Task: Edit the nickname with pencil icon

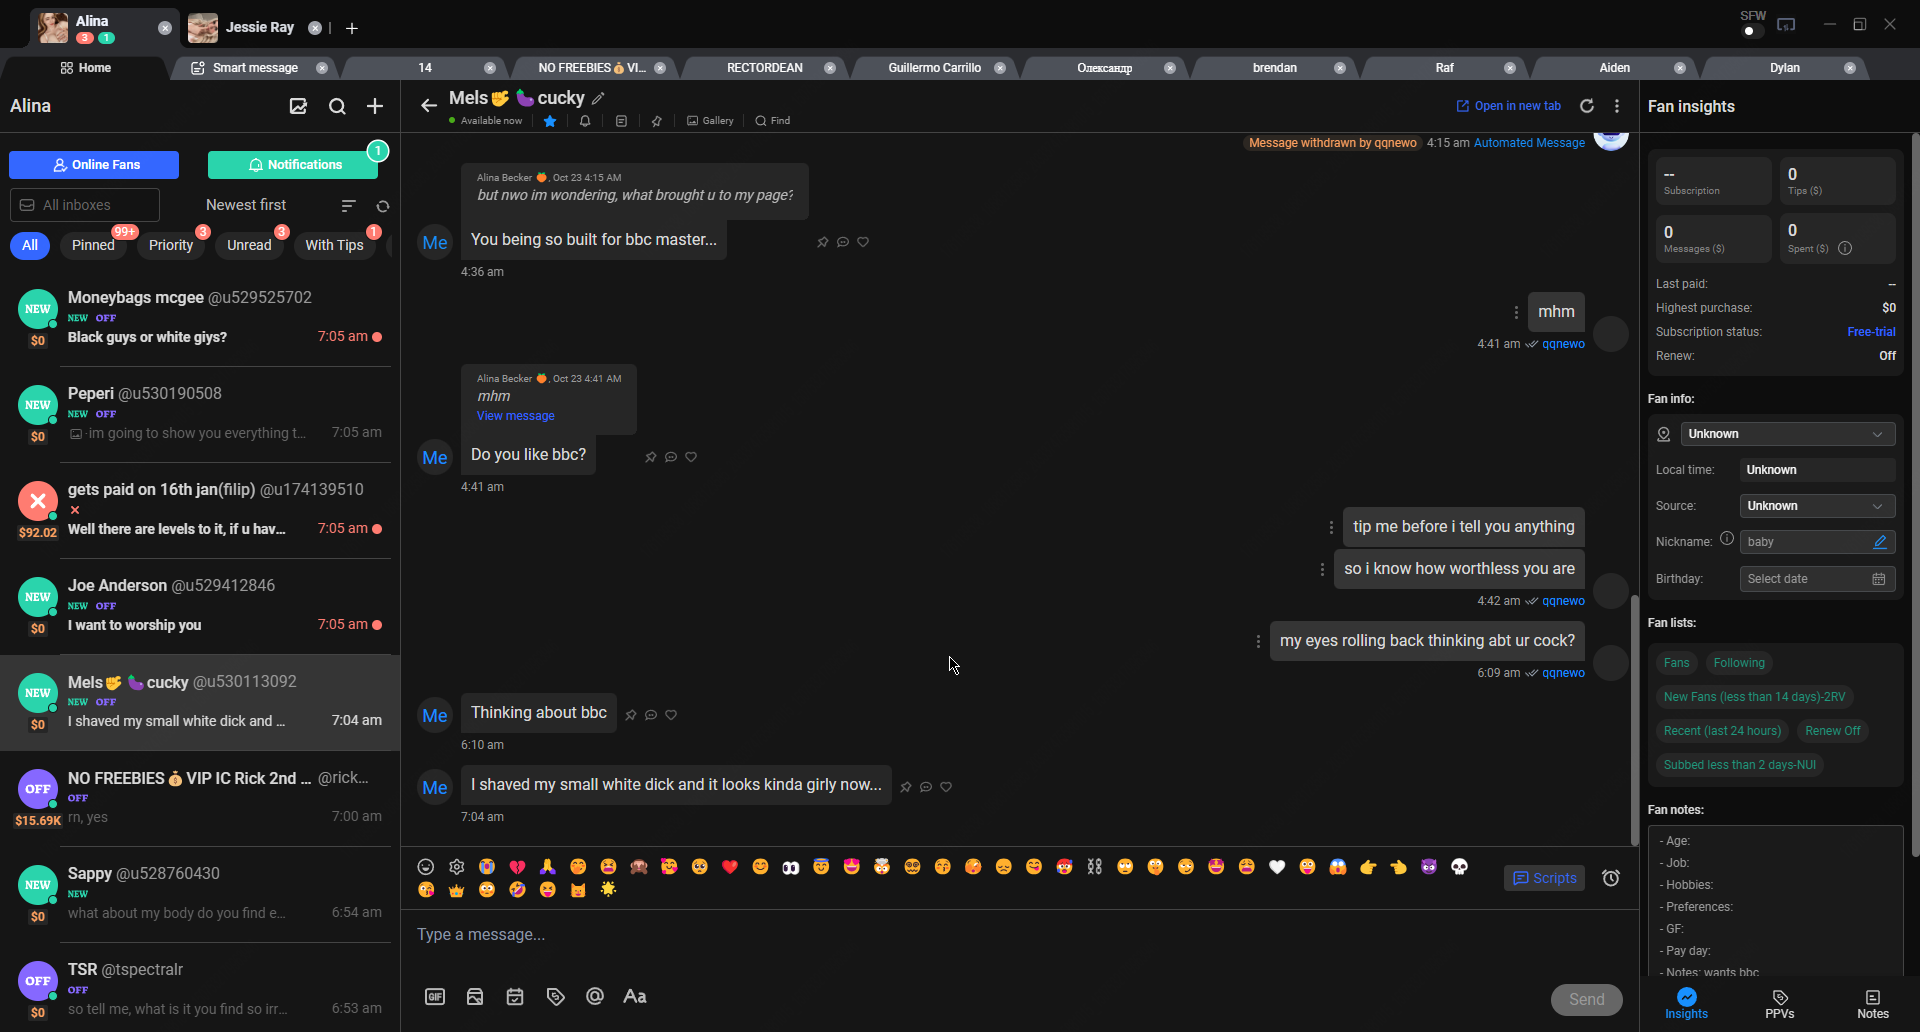Action: click(1880, 542)
